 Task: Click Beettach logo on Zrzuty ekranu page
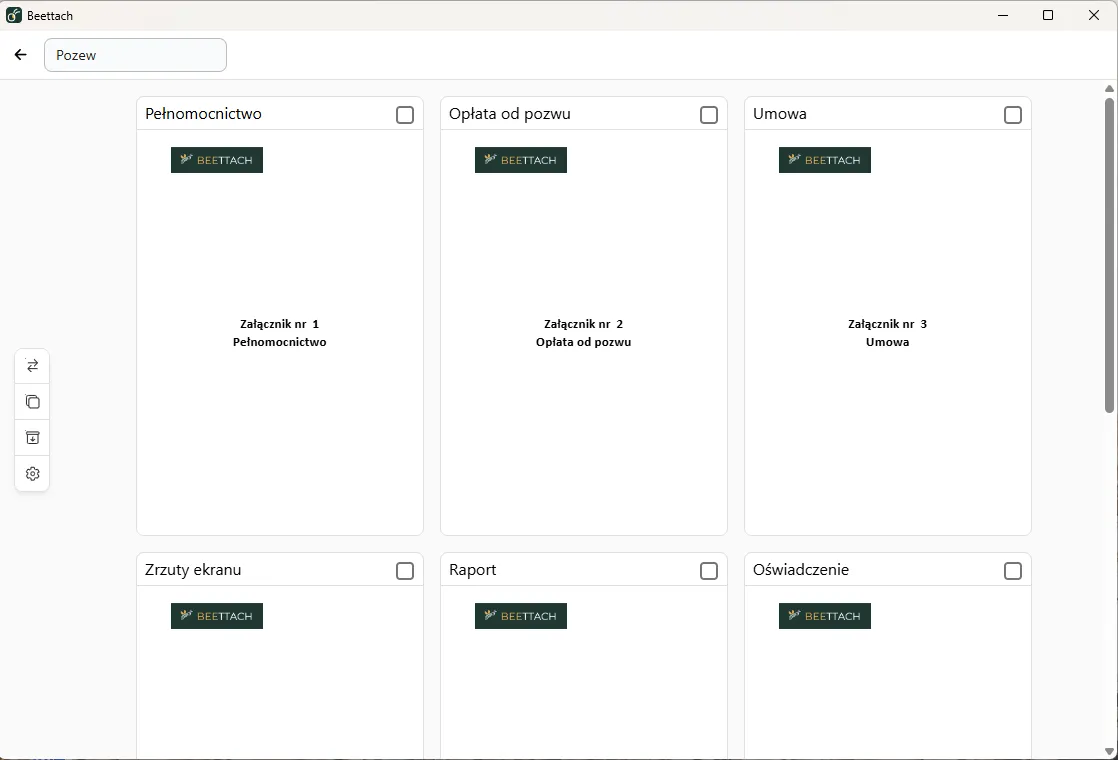tap(217, 616)
